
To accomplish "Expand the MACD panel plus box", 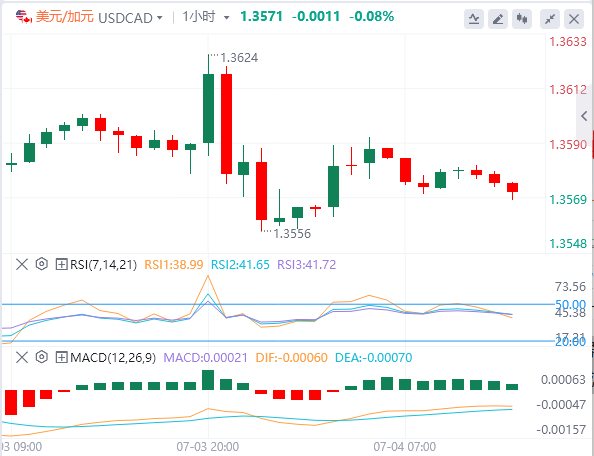I will pos(61,357).
